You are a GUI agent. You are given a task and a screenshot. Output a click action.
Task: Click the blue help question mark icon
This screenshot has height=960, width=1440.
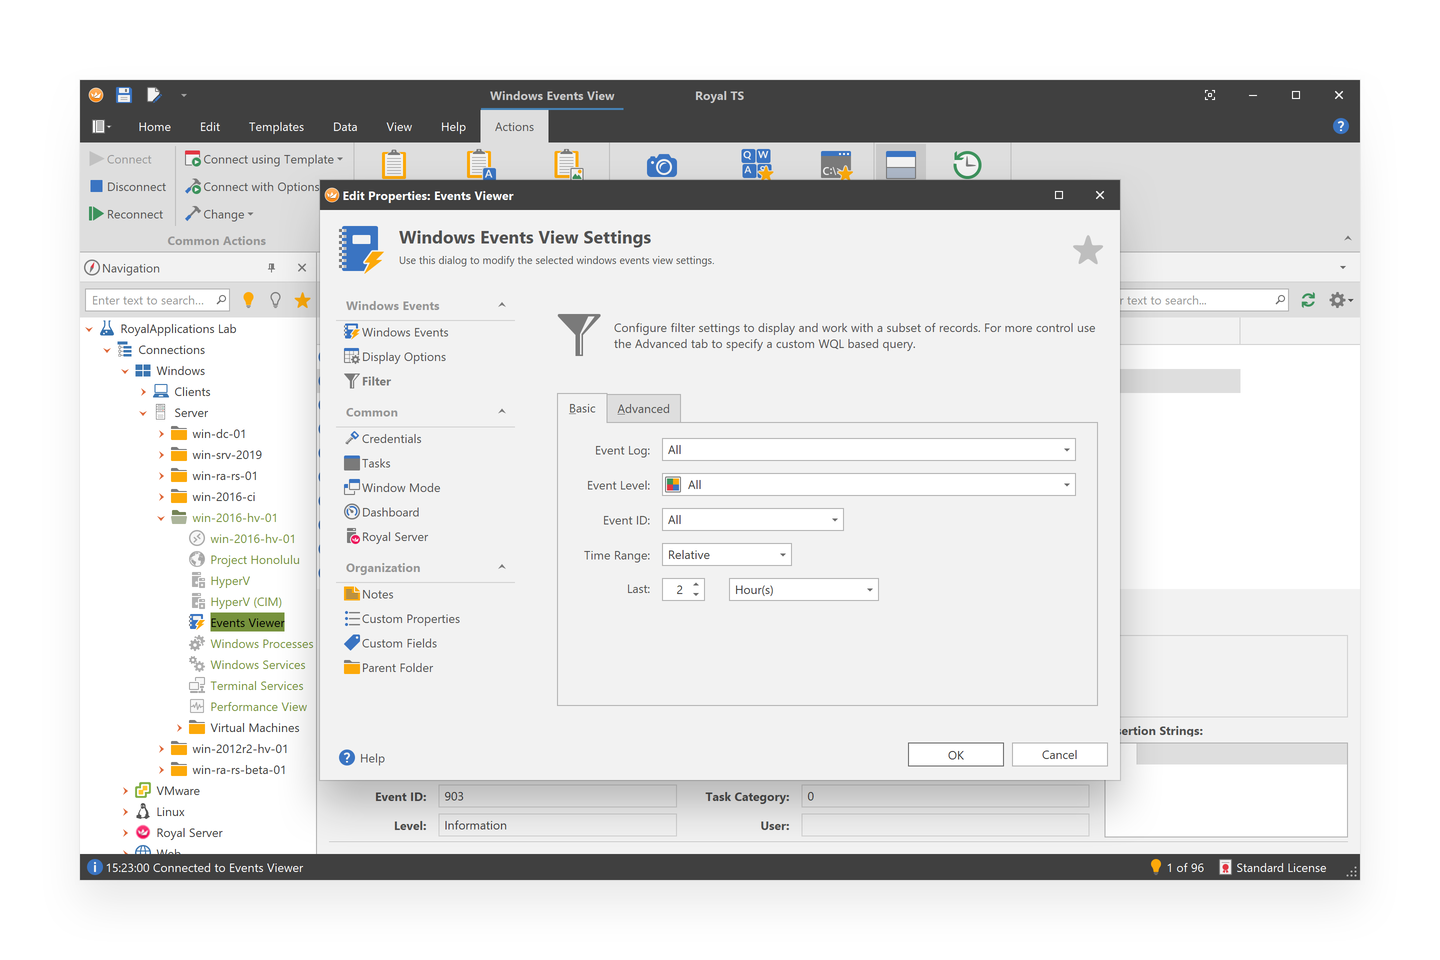coord(1340,126)
